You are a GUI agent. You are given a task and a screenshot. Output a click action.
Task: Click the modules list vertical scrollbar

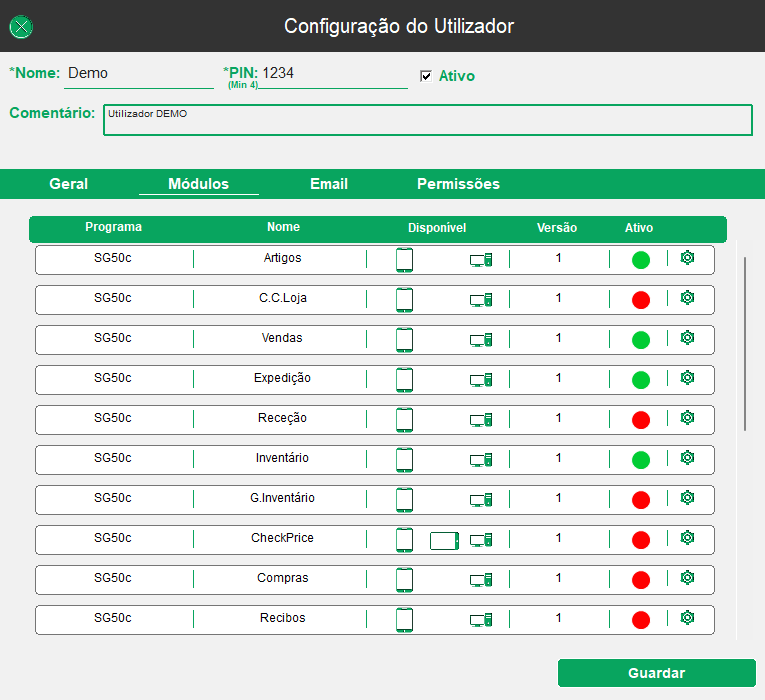point(745,344)
